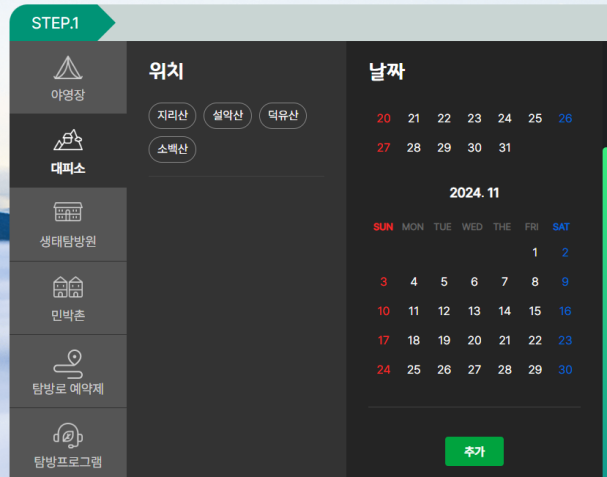Switch to the 대피소 tab label

68,168
